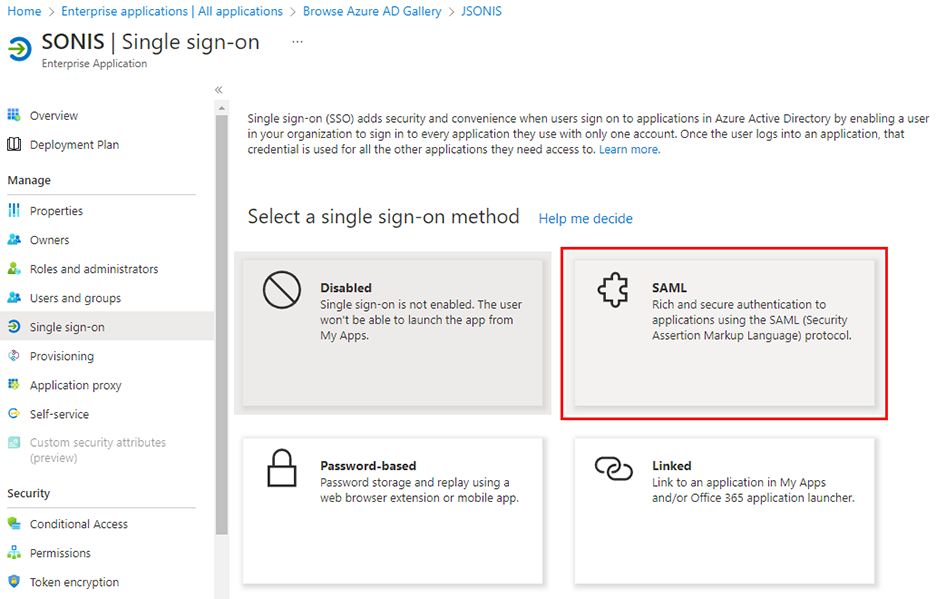
Task: Click the SONIS application logo icon
Action: [19, 49]
